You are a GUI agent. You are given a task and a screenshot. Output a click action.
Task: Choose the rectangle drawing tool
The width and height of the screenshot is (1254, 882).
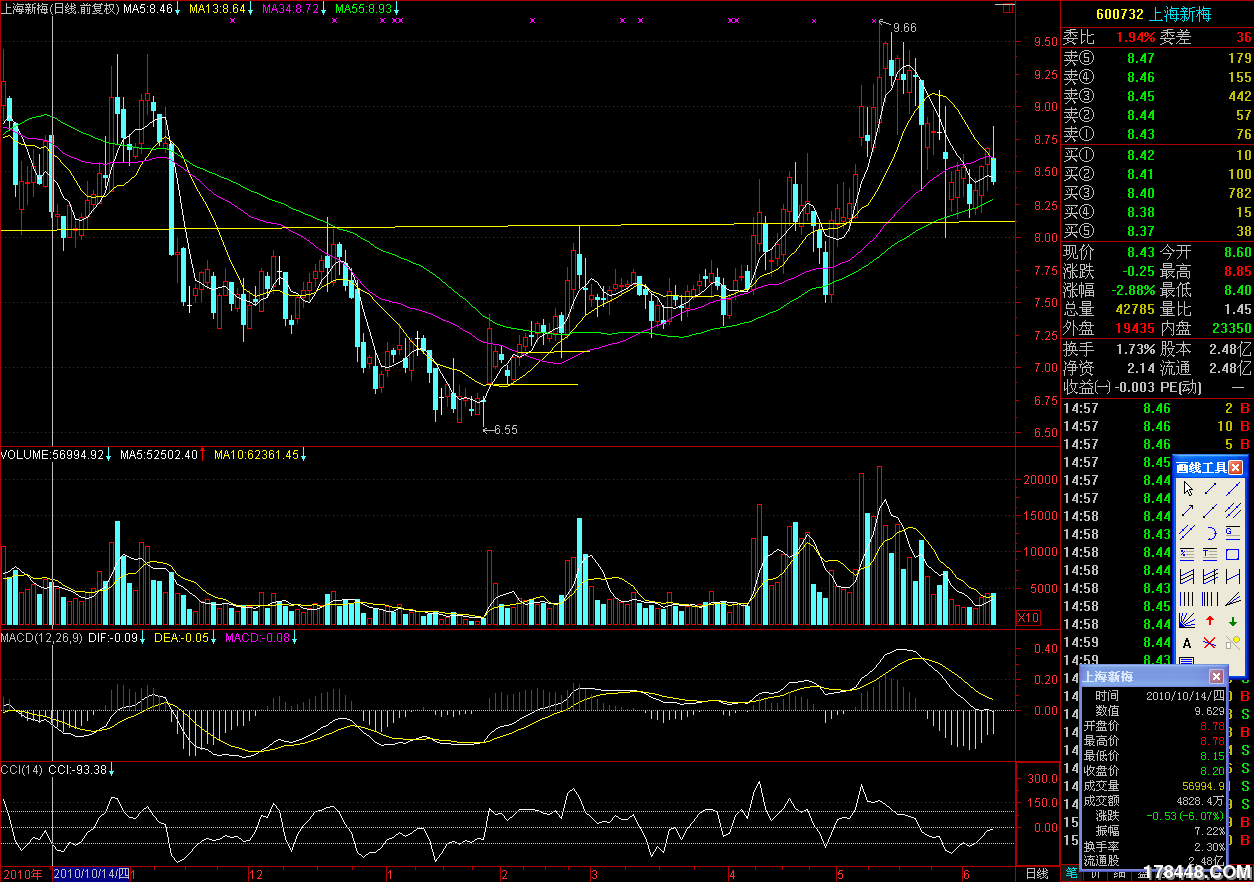(x=1233, y=554)
